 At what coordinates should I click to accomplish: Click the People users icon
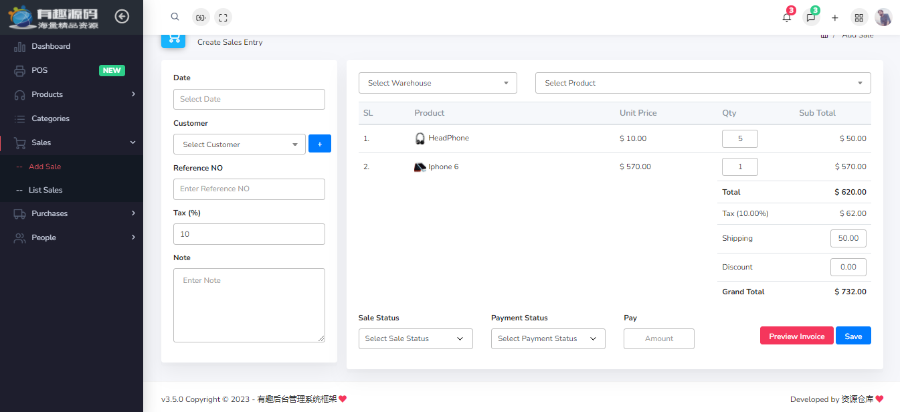coord(20,238)
